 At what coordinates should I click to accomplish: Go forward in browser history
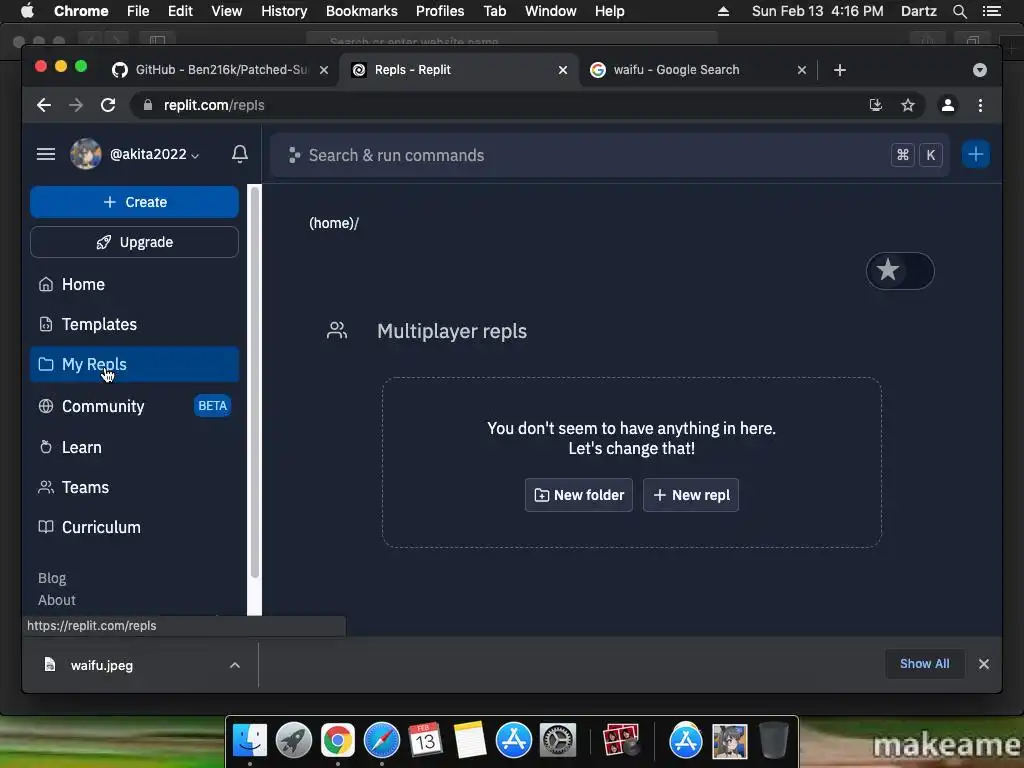pyautogui.click(x=76, y=105)
